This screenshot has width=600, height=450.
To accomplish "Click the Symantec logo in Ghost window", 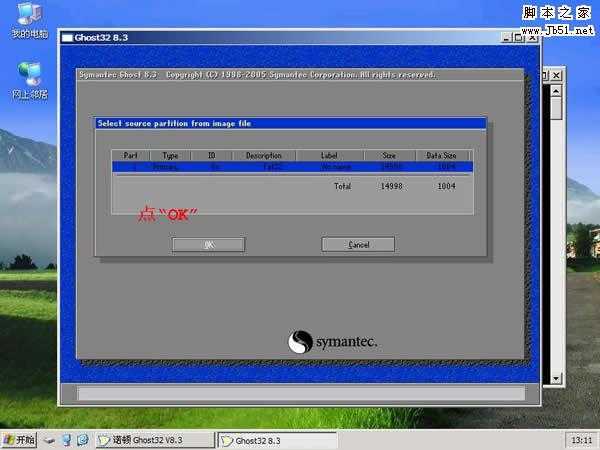I will 333,342.
